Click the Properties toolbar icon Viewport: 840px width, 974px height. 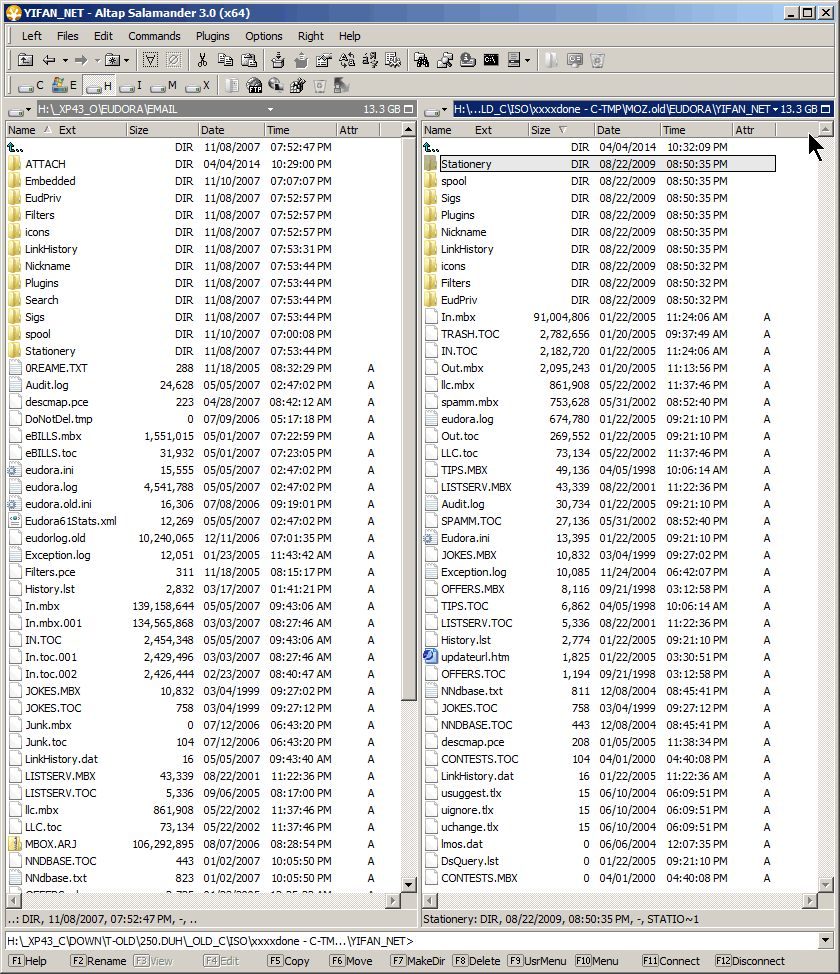(x=324, y=60)
